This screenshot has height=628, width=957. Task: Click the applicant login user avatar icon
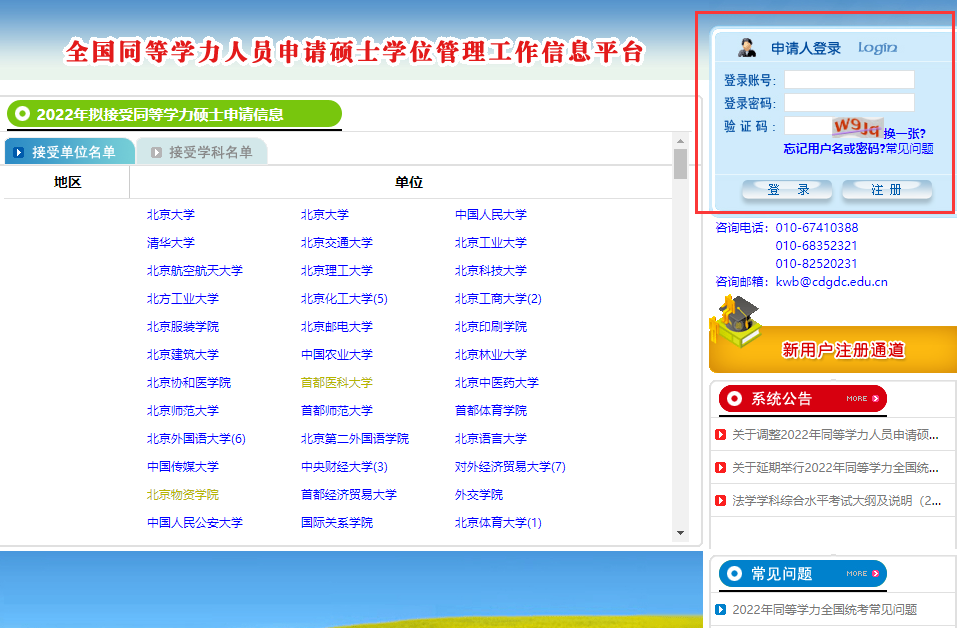(746, 47)
